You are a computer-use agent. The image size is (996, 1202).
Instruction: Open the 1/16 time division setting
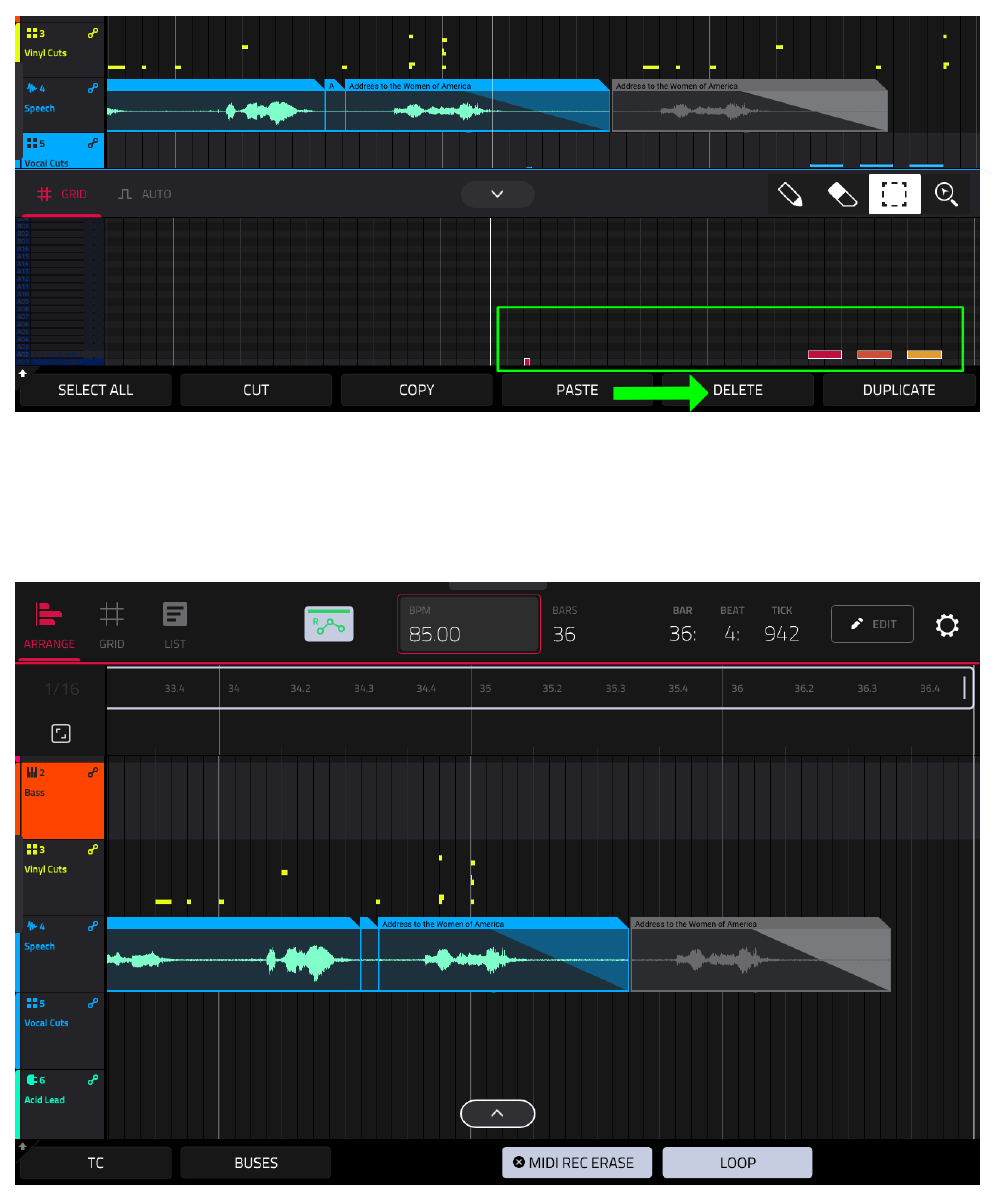point(61,689)
